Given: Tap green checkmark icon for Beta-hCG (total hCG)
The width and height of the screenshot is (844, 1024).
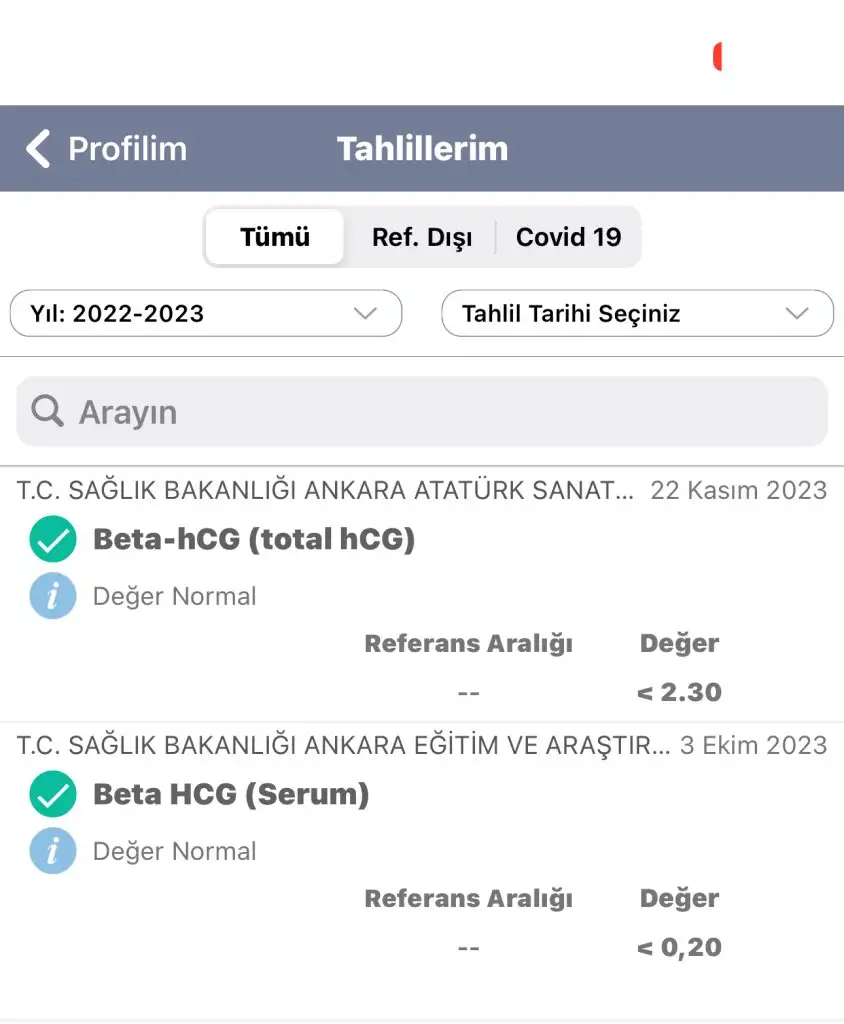Looking at the screenshot, I should click(53, 540).
